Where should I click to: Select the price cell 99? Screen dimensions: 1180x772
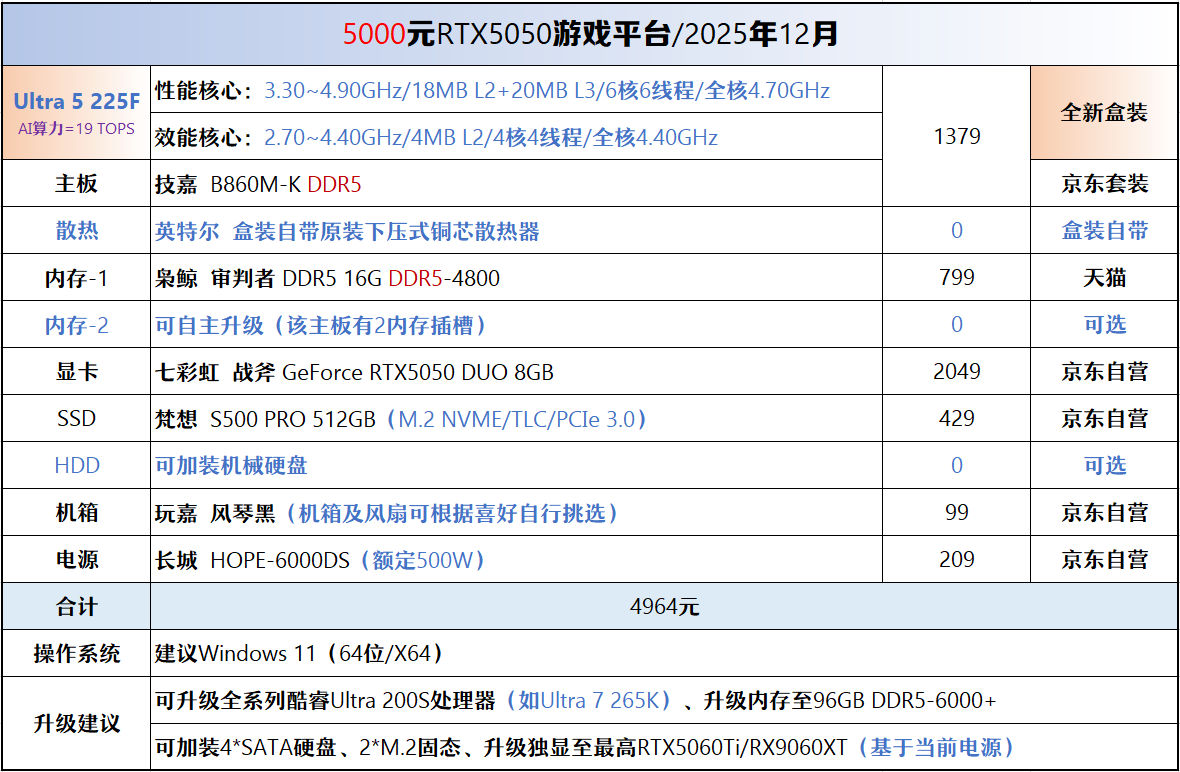tap(956, 512)
